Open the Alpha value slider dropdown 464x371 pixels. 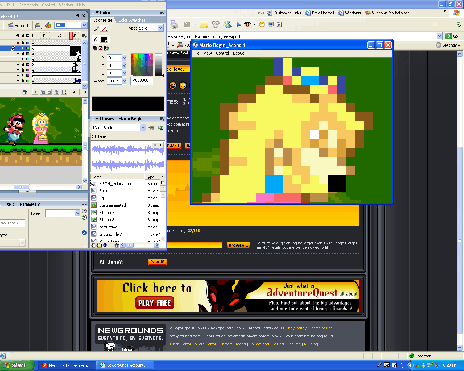click(124, 81)
